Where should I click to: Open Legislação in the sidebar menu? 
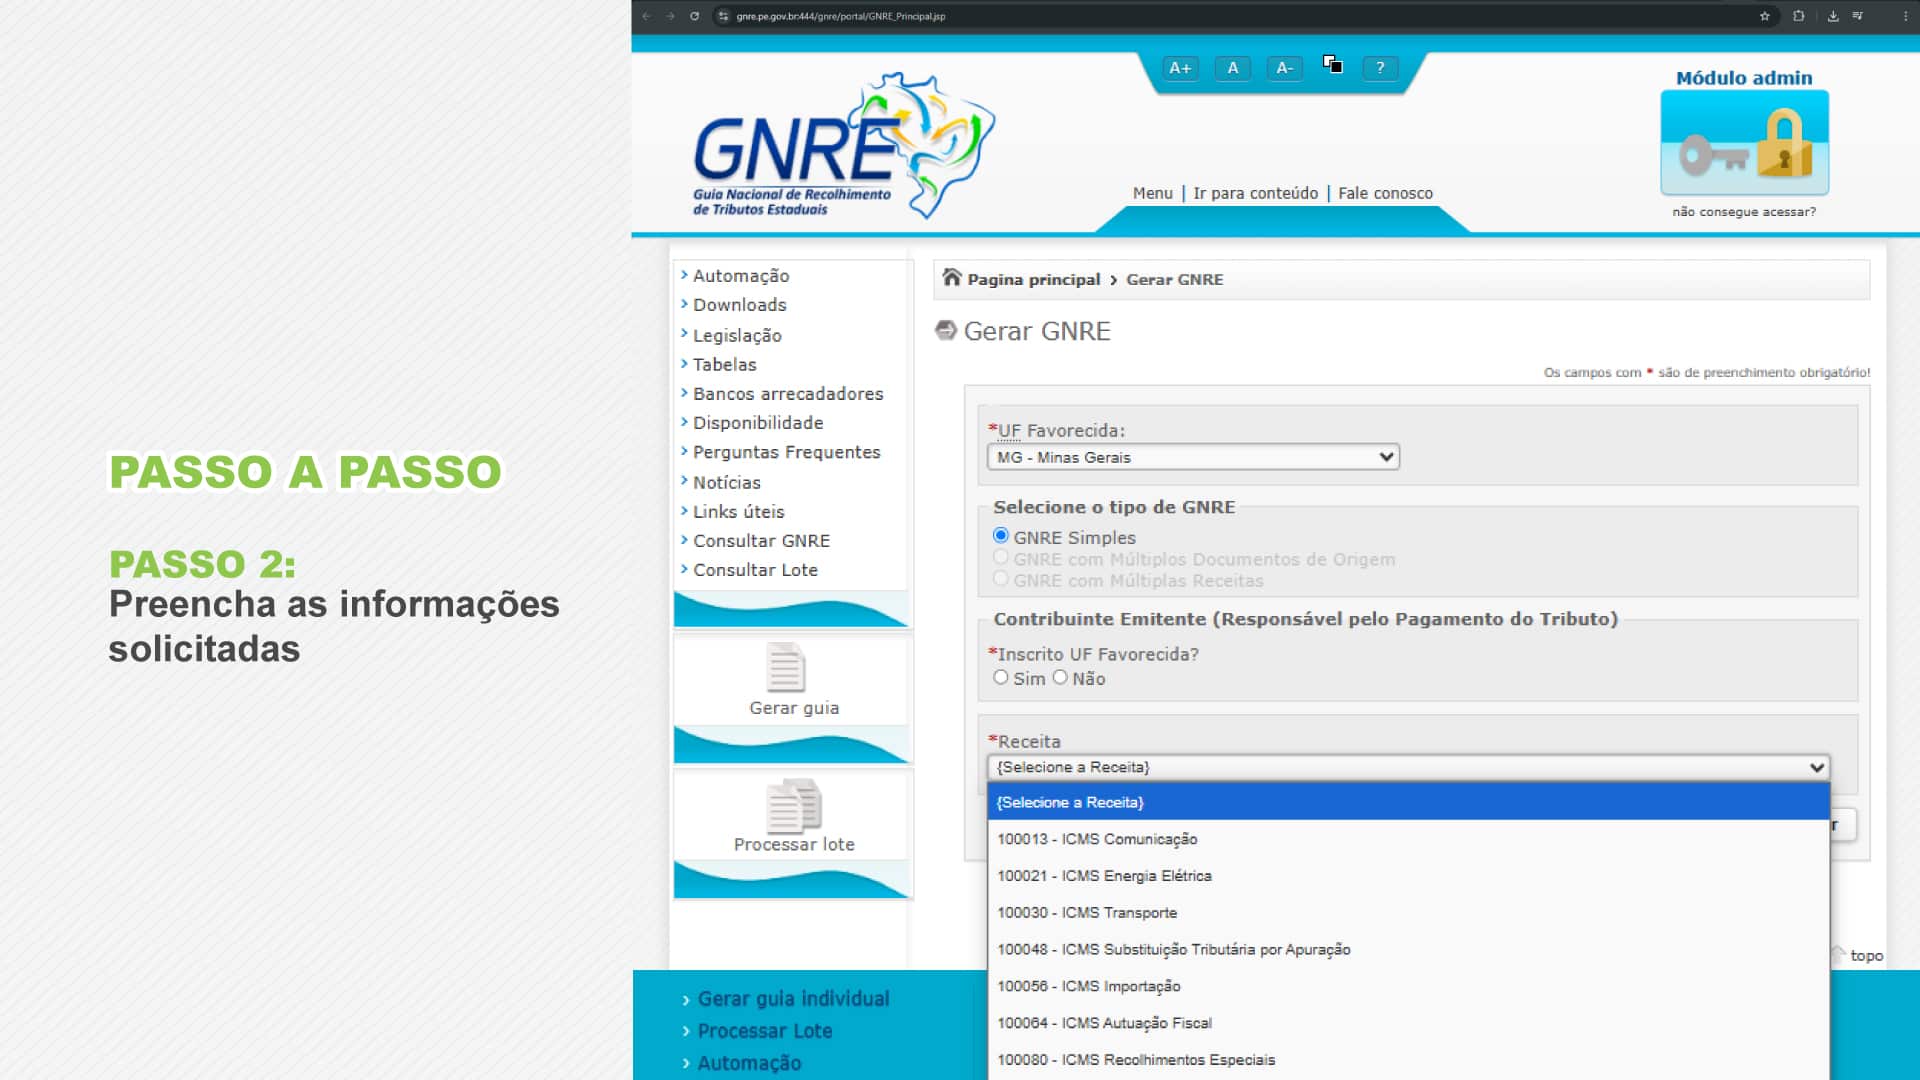pyautogui.click(x=737, y=336)
